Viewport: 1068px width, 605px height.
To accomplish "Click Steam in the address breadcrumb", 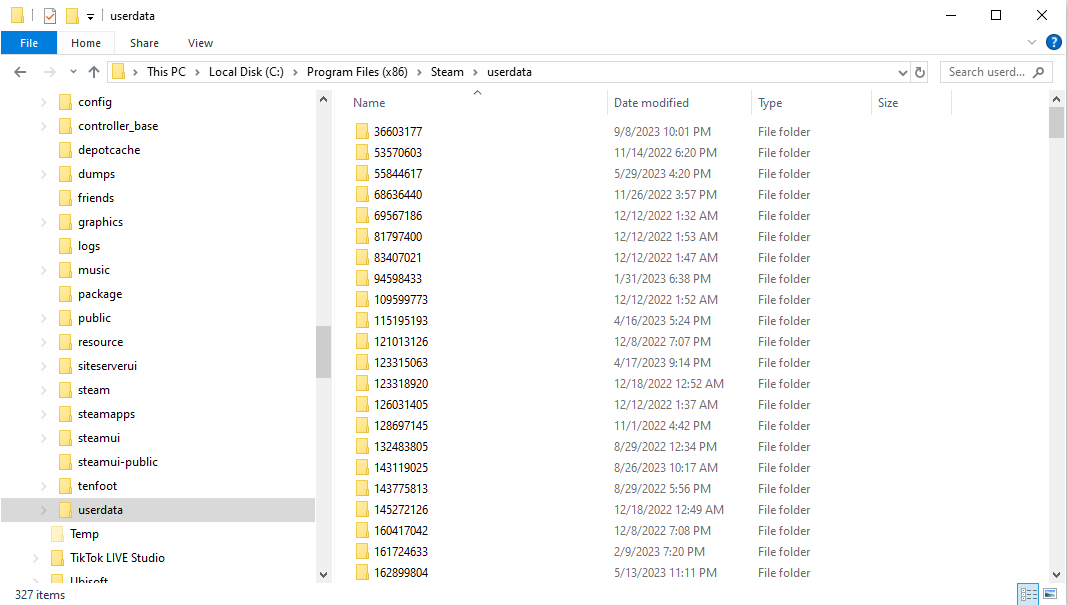I will click(x=447, y=72).
